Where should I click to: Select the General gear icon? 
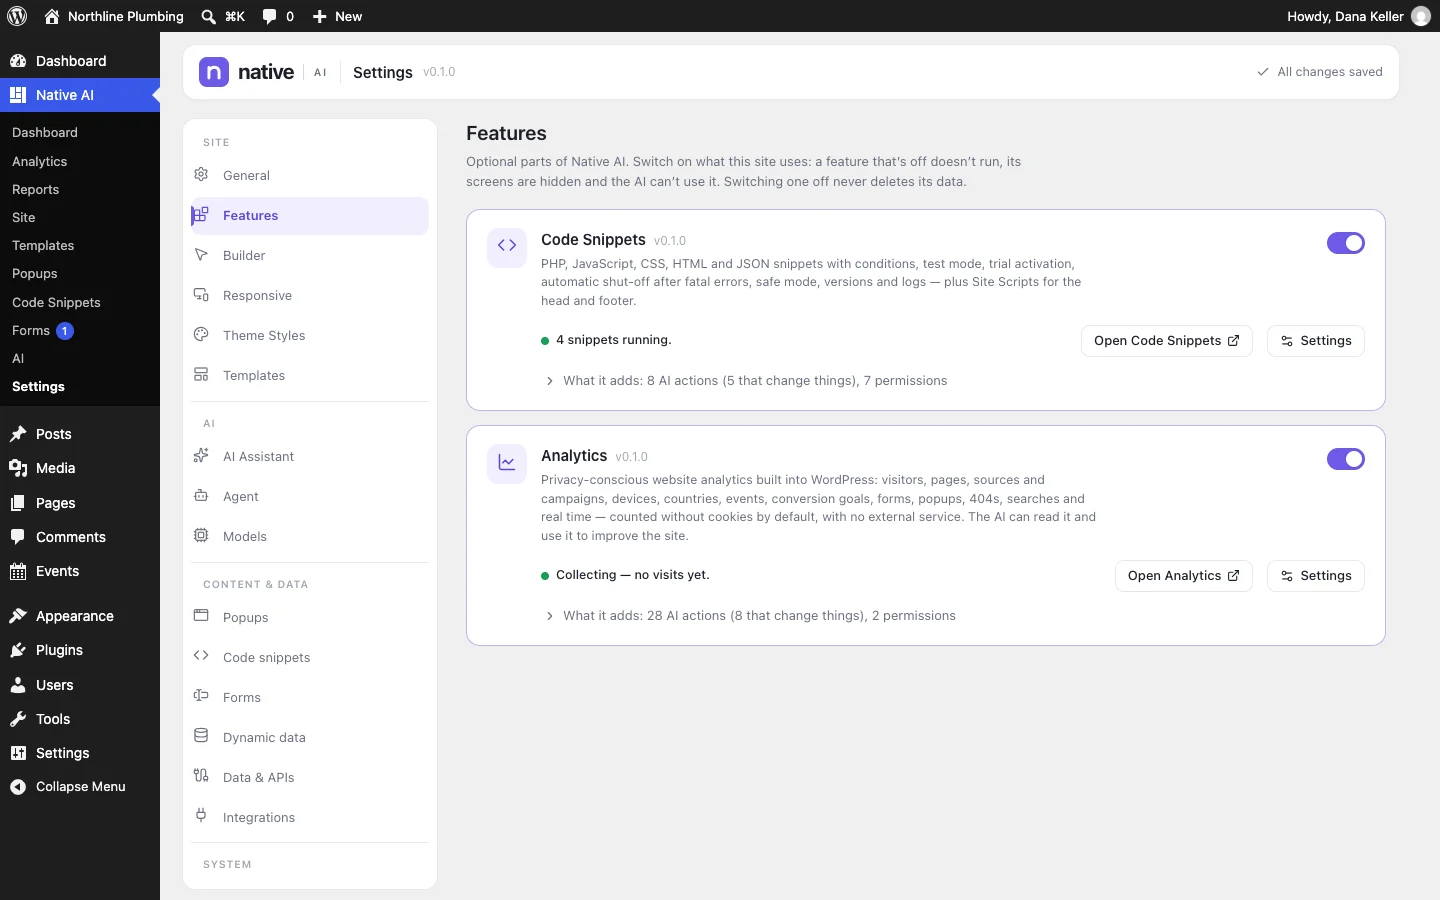point(201,175)
